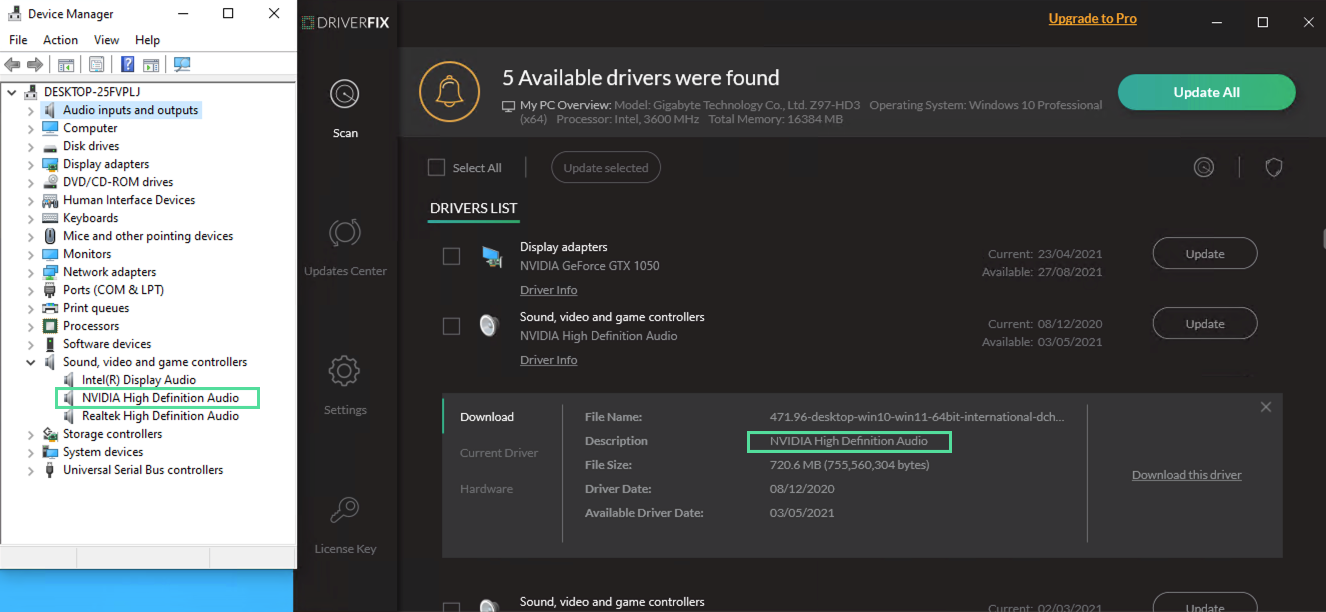Open the blue Help icon in Device Manager
Viewport: 1326px width, 612px height.
point(128,65)
